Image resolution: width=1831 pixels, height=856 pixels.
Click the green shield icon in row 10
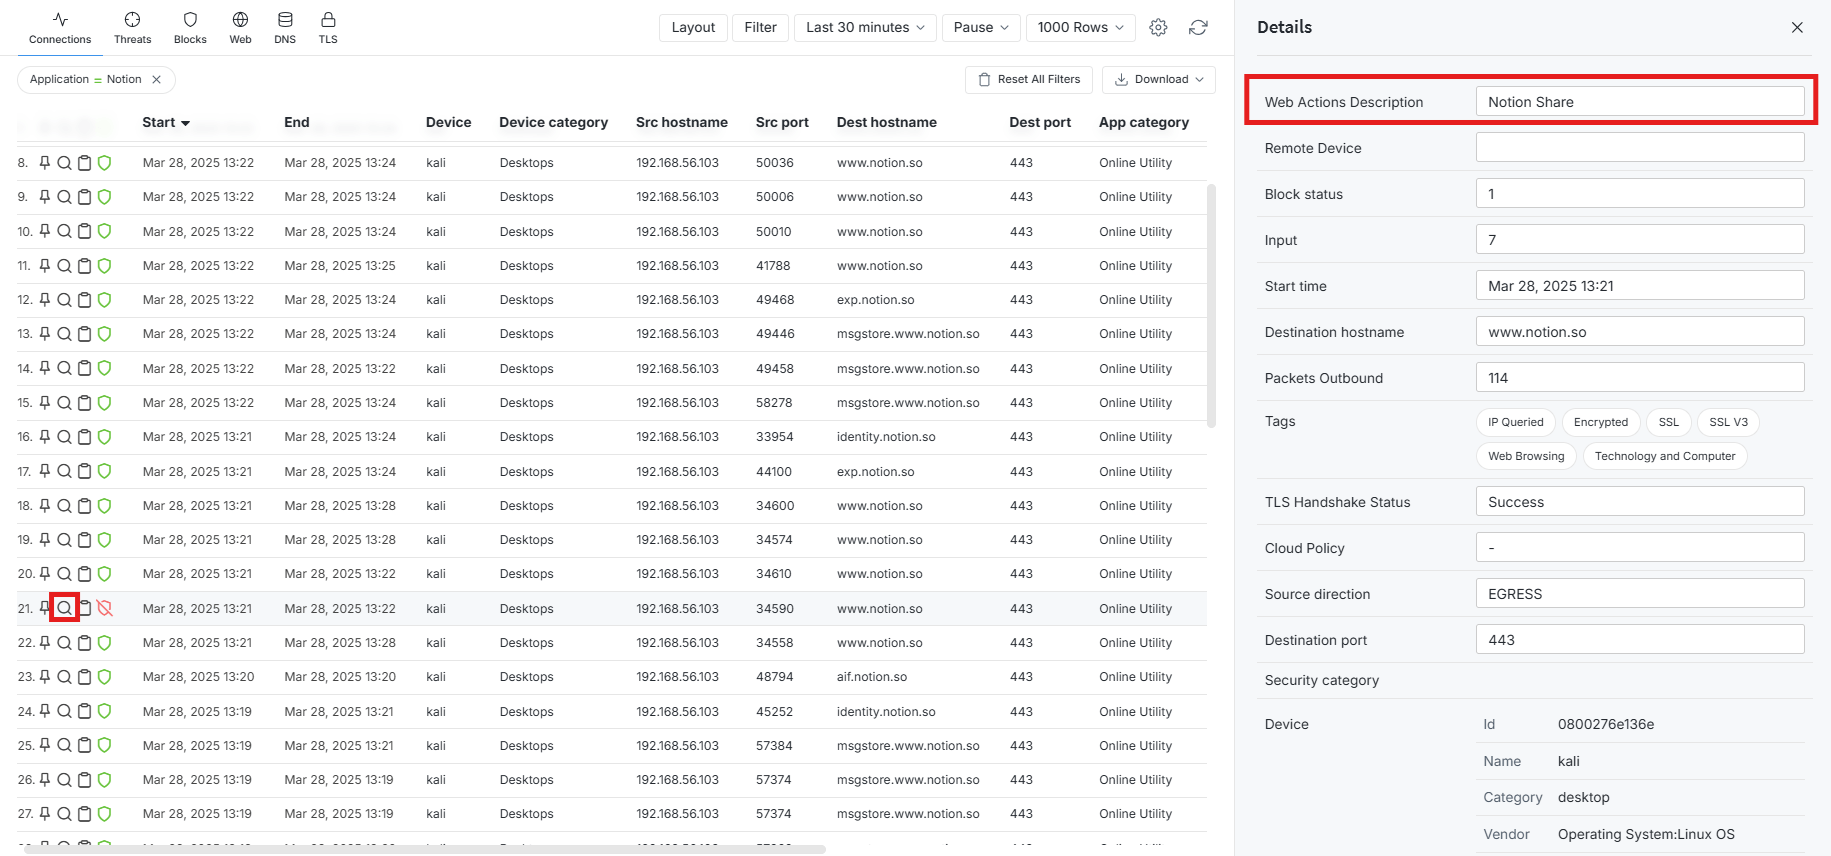point(104,231)
